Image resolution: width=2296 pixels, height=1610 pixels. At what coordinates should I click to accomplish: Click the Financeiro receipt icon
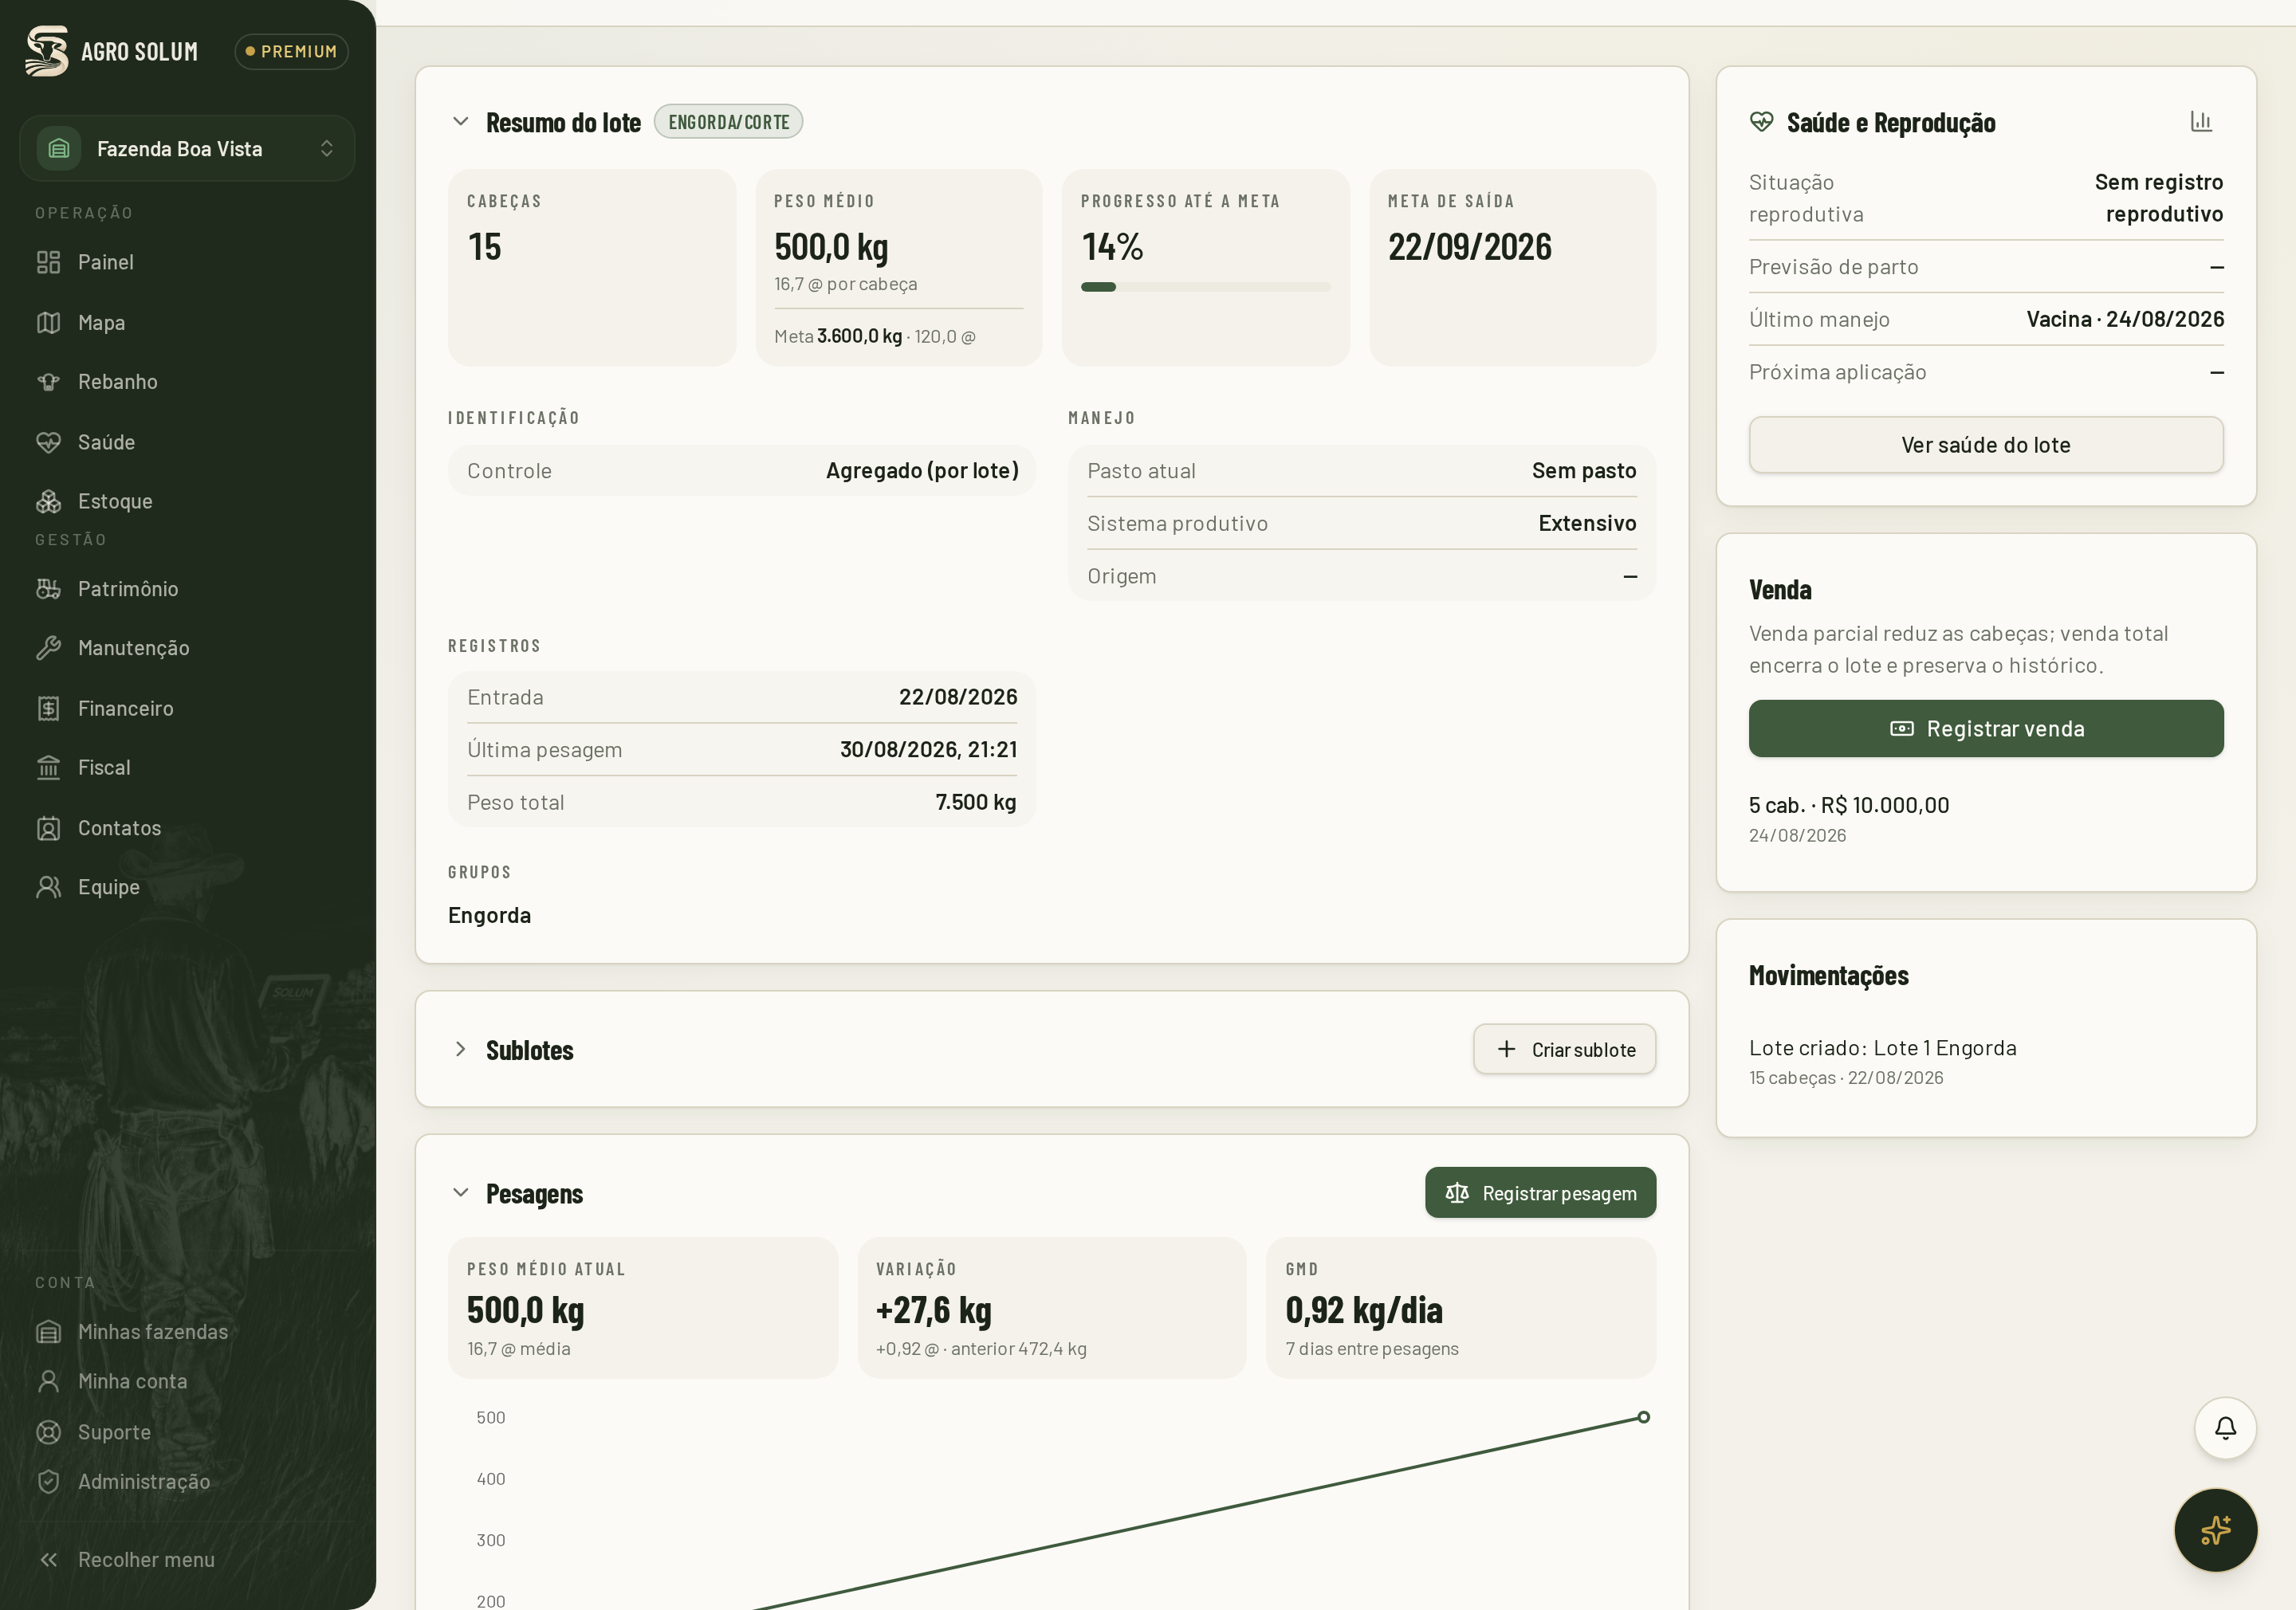(48, 708)
